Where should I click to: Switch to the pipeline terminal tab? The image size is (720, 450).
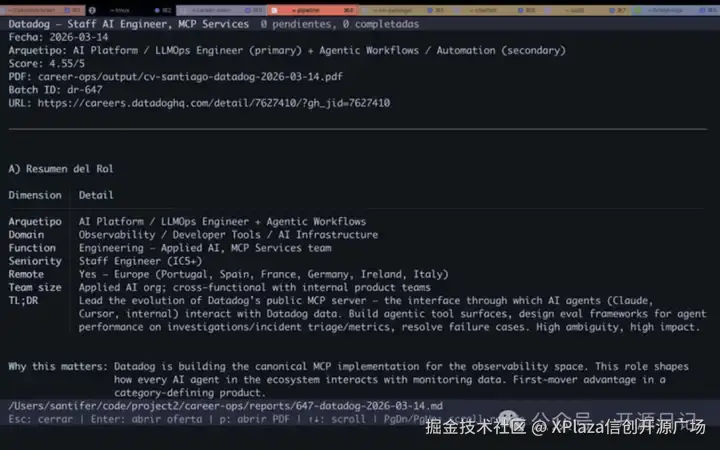[312, 10]
